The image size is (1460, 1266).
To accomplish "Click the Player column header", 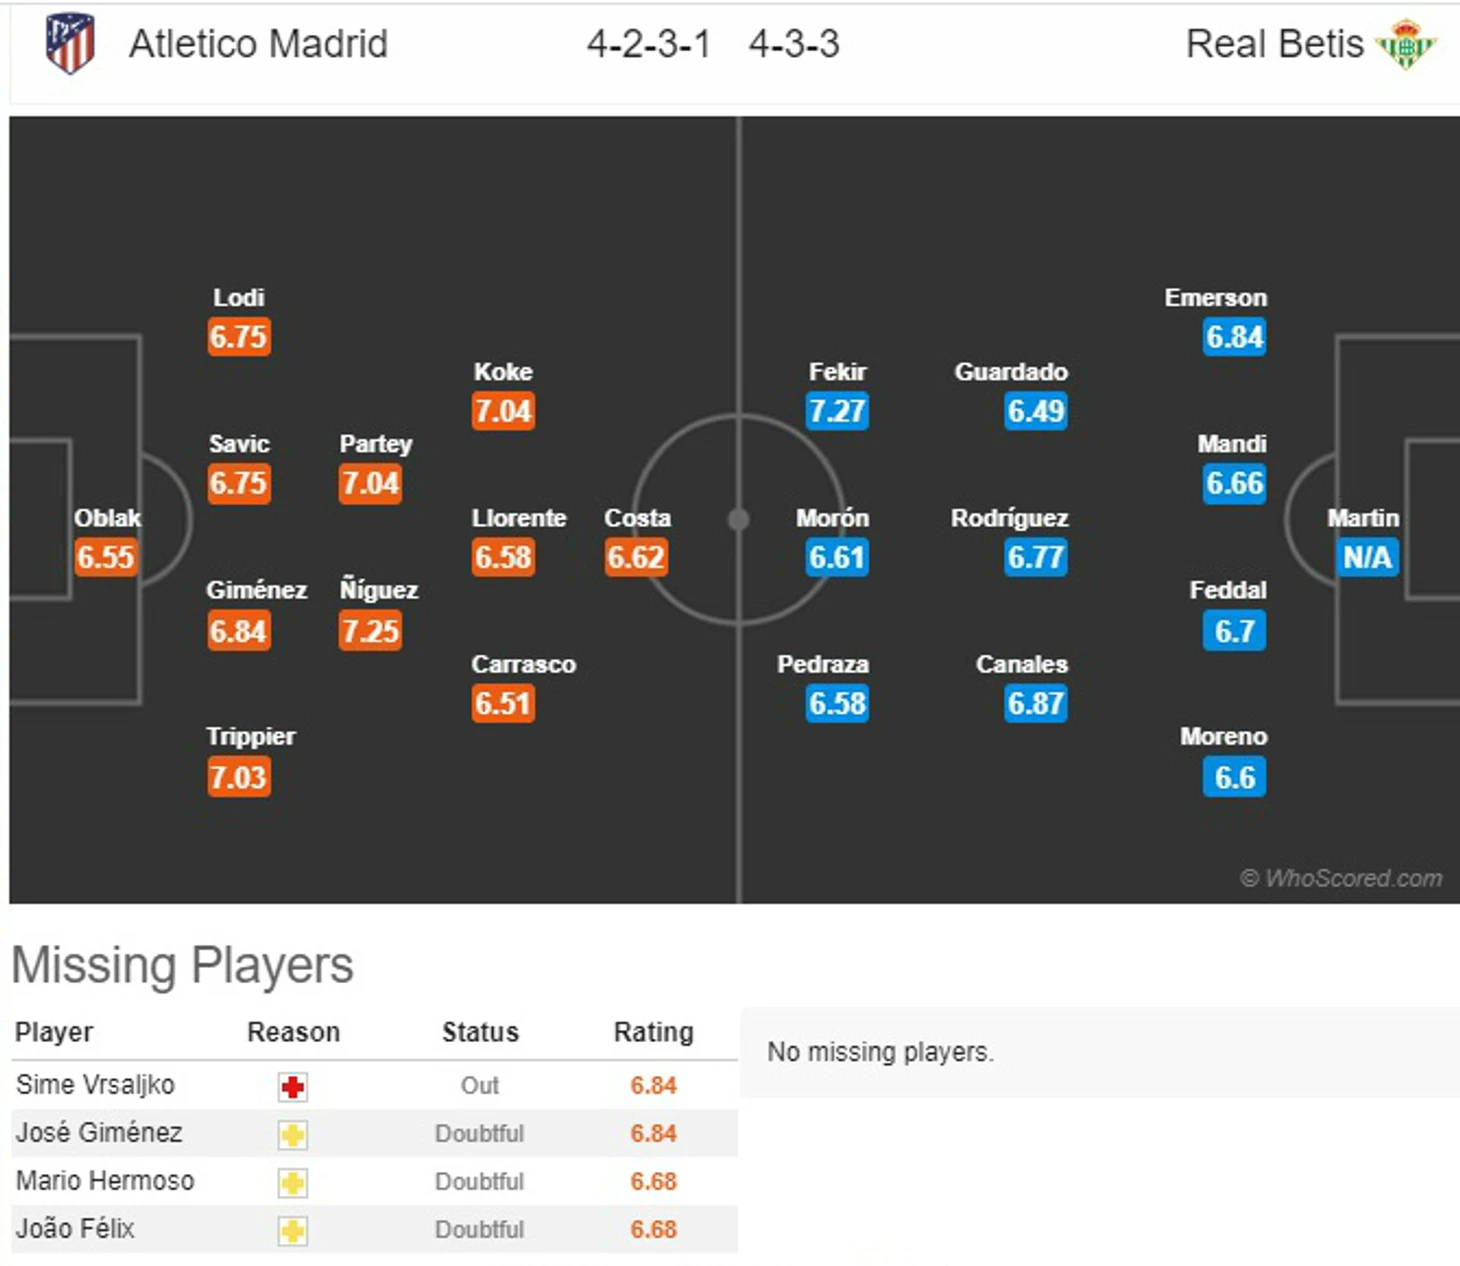I will (x=54, y=1032).
